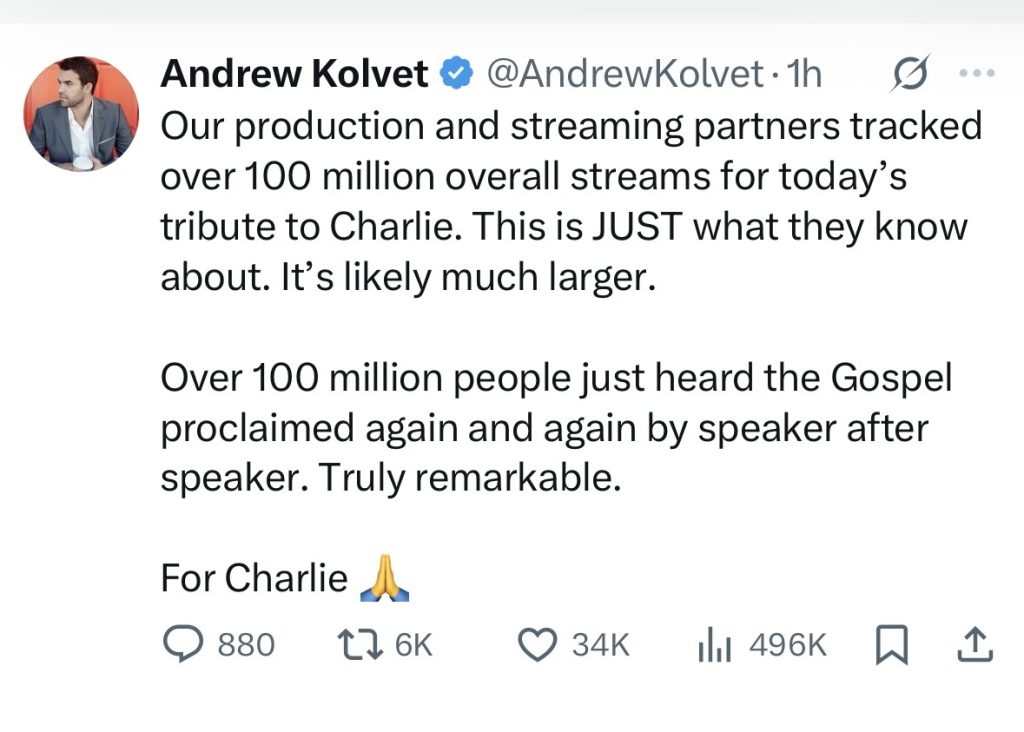Screen dimensions: 1024x732
Task: Click the Andrew Kolvet display name
Action: [x=294, y=74]
